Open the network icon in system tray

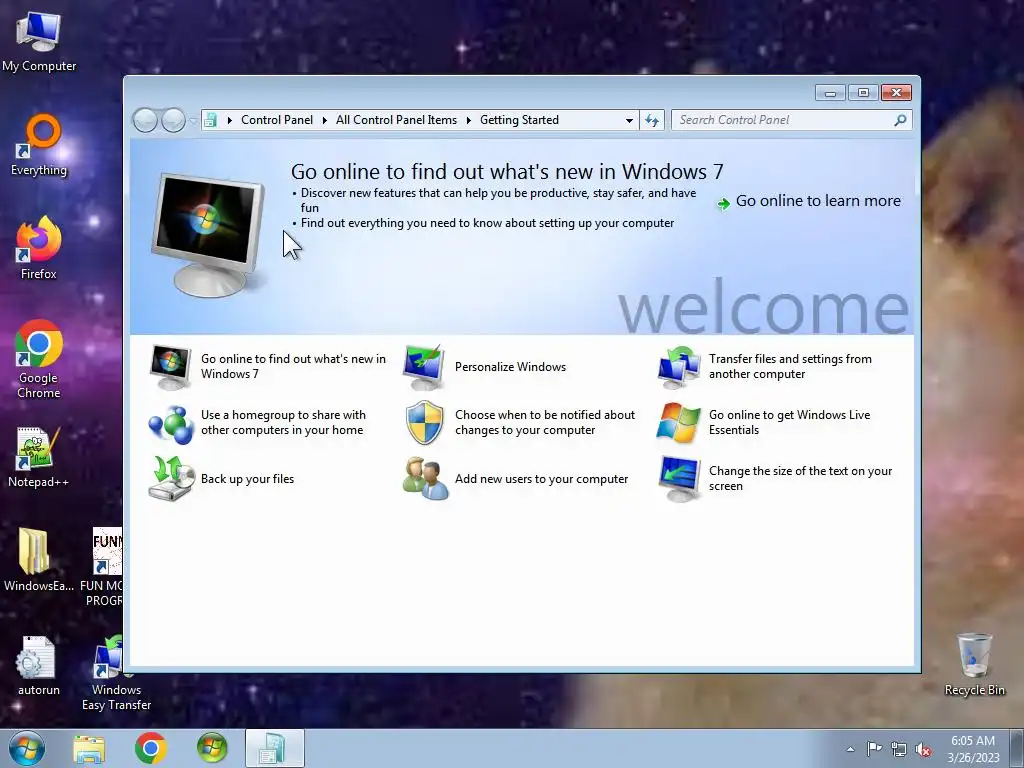(899, 749)
